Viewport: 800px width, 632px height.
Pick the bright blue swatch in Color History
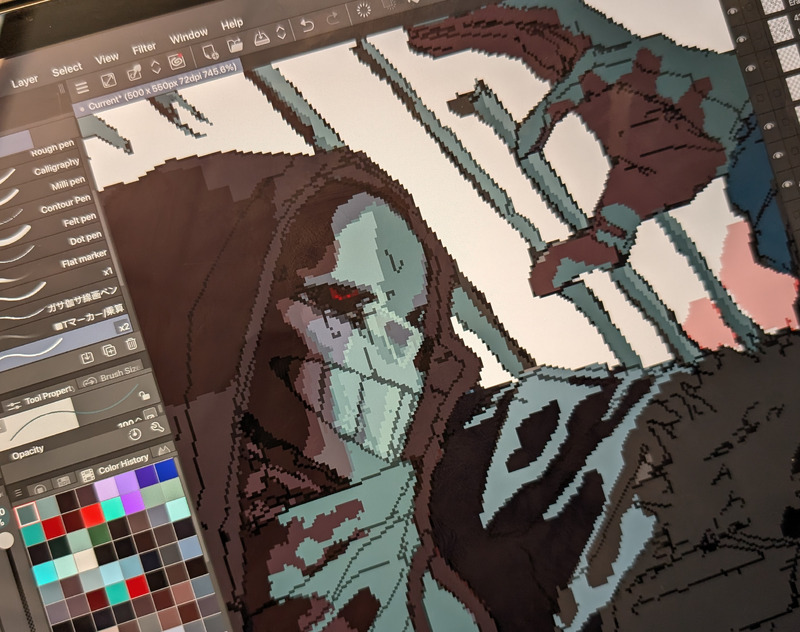pyautogui.click(x=167, y=471)
